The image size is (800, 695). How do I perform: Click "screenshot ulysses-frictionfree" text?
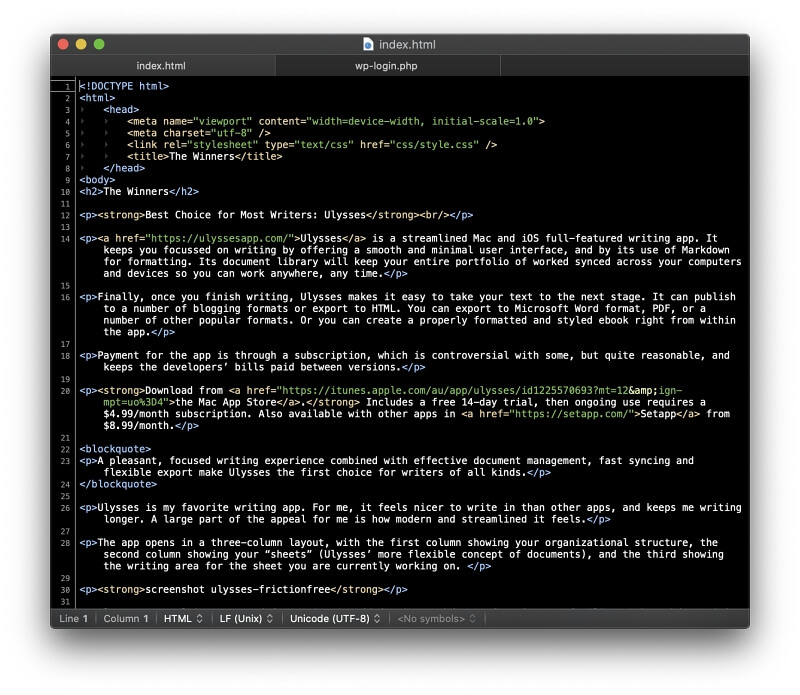click(x=238, y=589)
